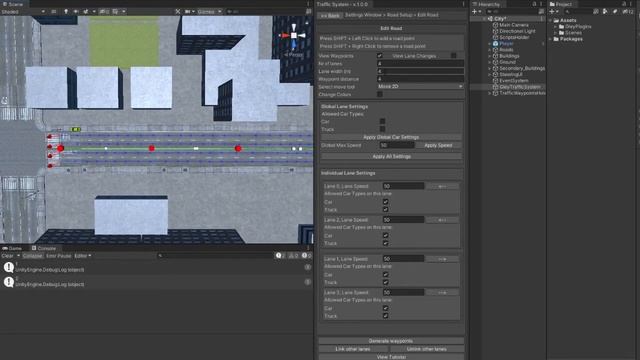Toggle Change Colors checkbox
Viewport: 640px width, 360px height.
click(380, 94)
